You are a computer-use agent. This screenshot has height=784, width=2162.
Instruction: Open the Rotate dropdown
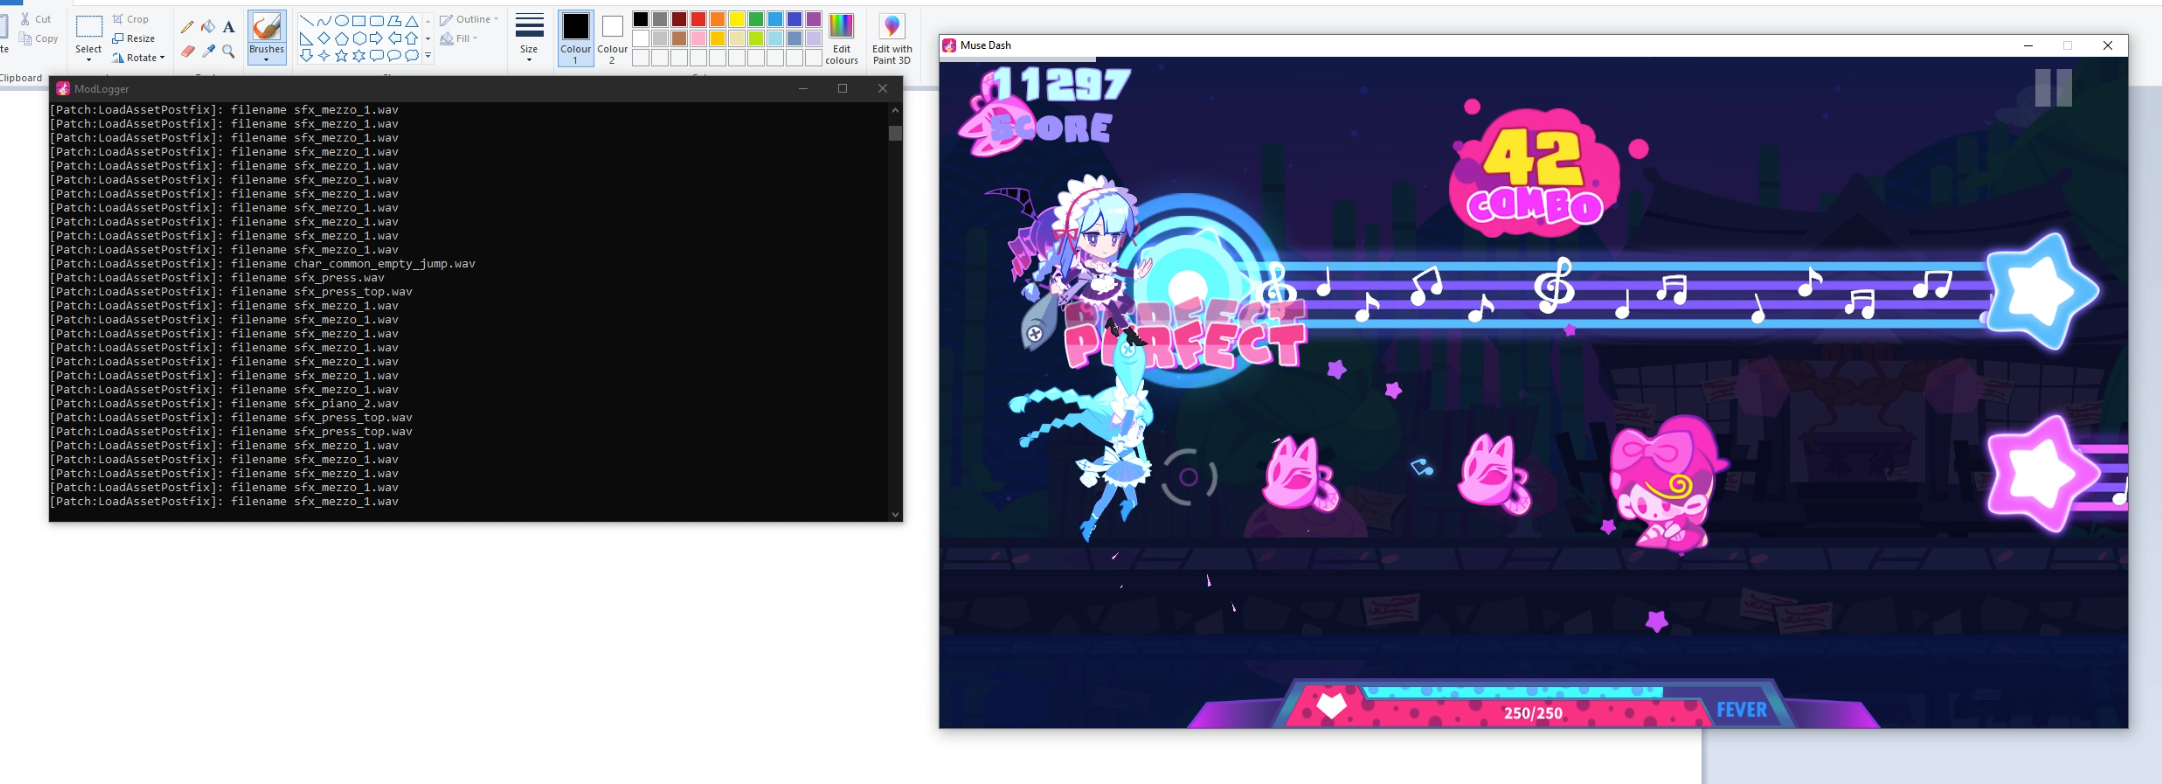138,57
